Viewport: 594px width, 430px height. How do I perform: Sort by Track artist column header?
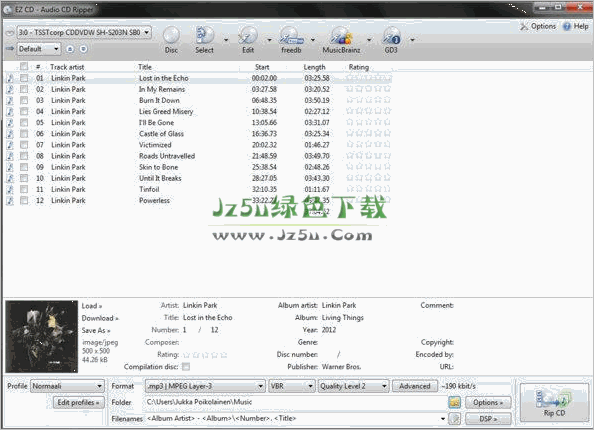point(67,67)
